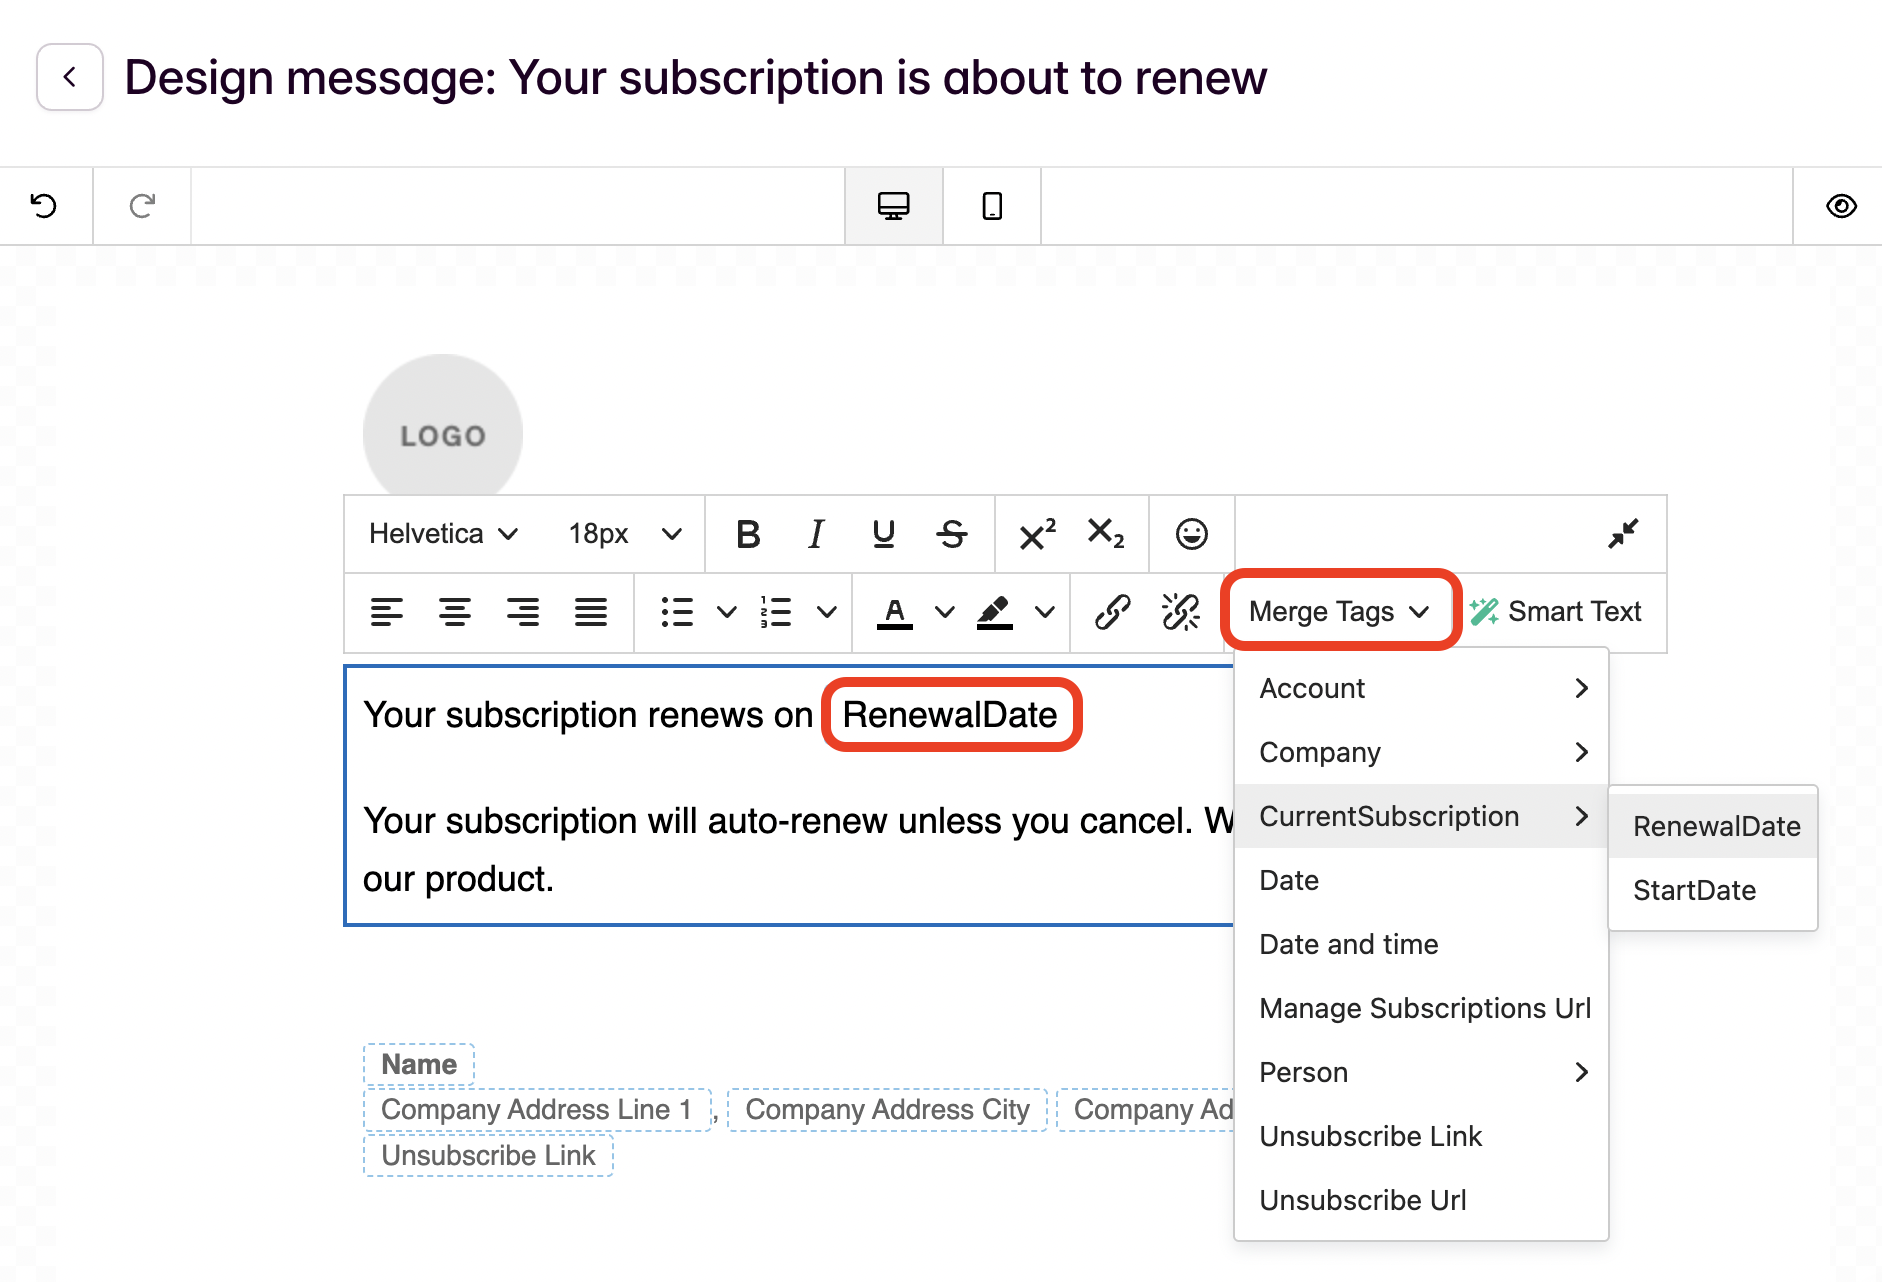Screen dimensions: 1882x1282
Task: Open the Helvetica font family dropdown
Action: 443,534
